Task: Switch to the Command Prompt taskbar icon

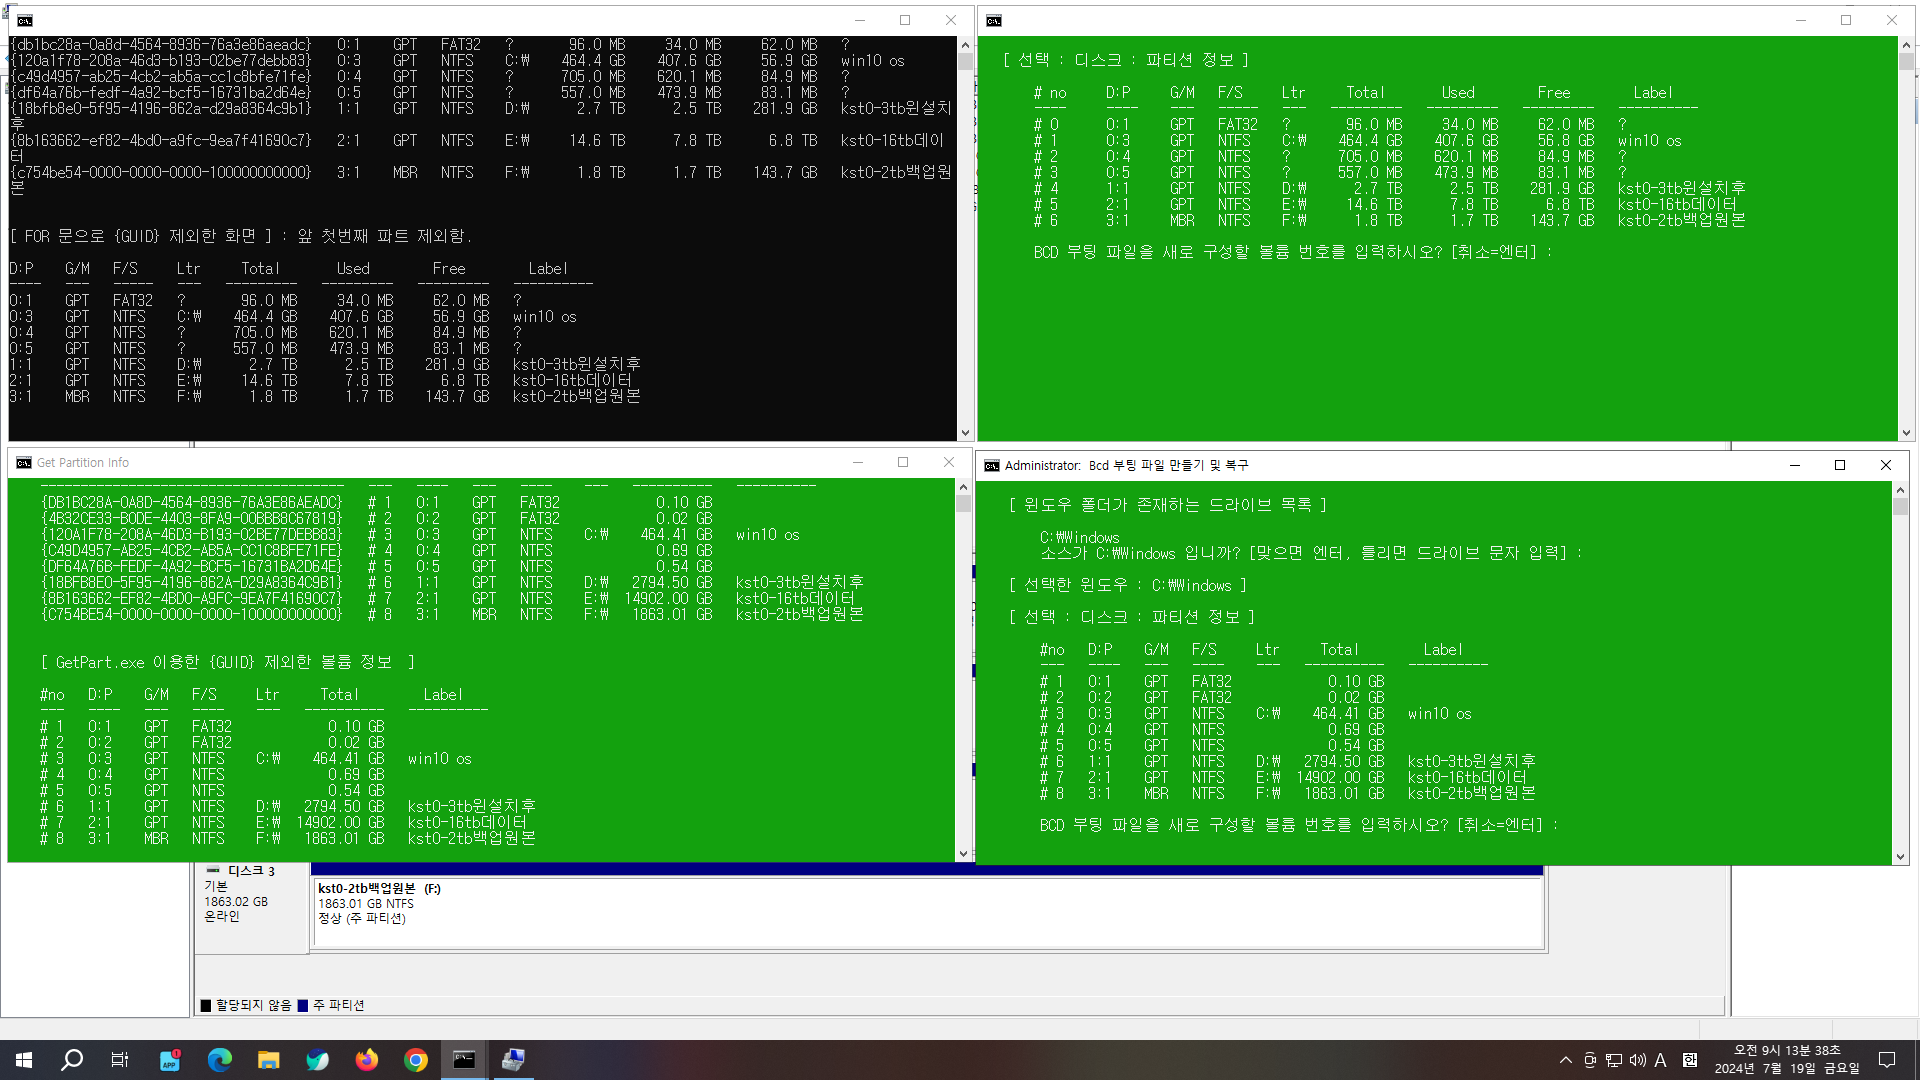Action: [x=464, y=1060]
